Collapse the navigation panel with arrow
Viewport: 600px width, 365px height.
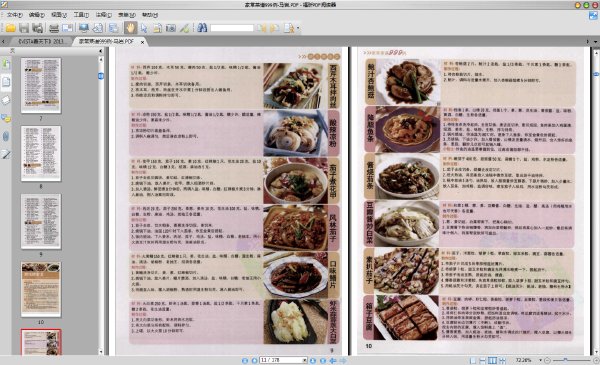point(101,51)
